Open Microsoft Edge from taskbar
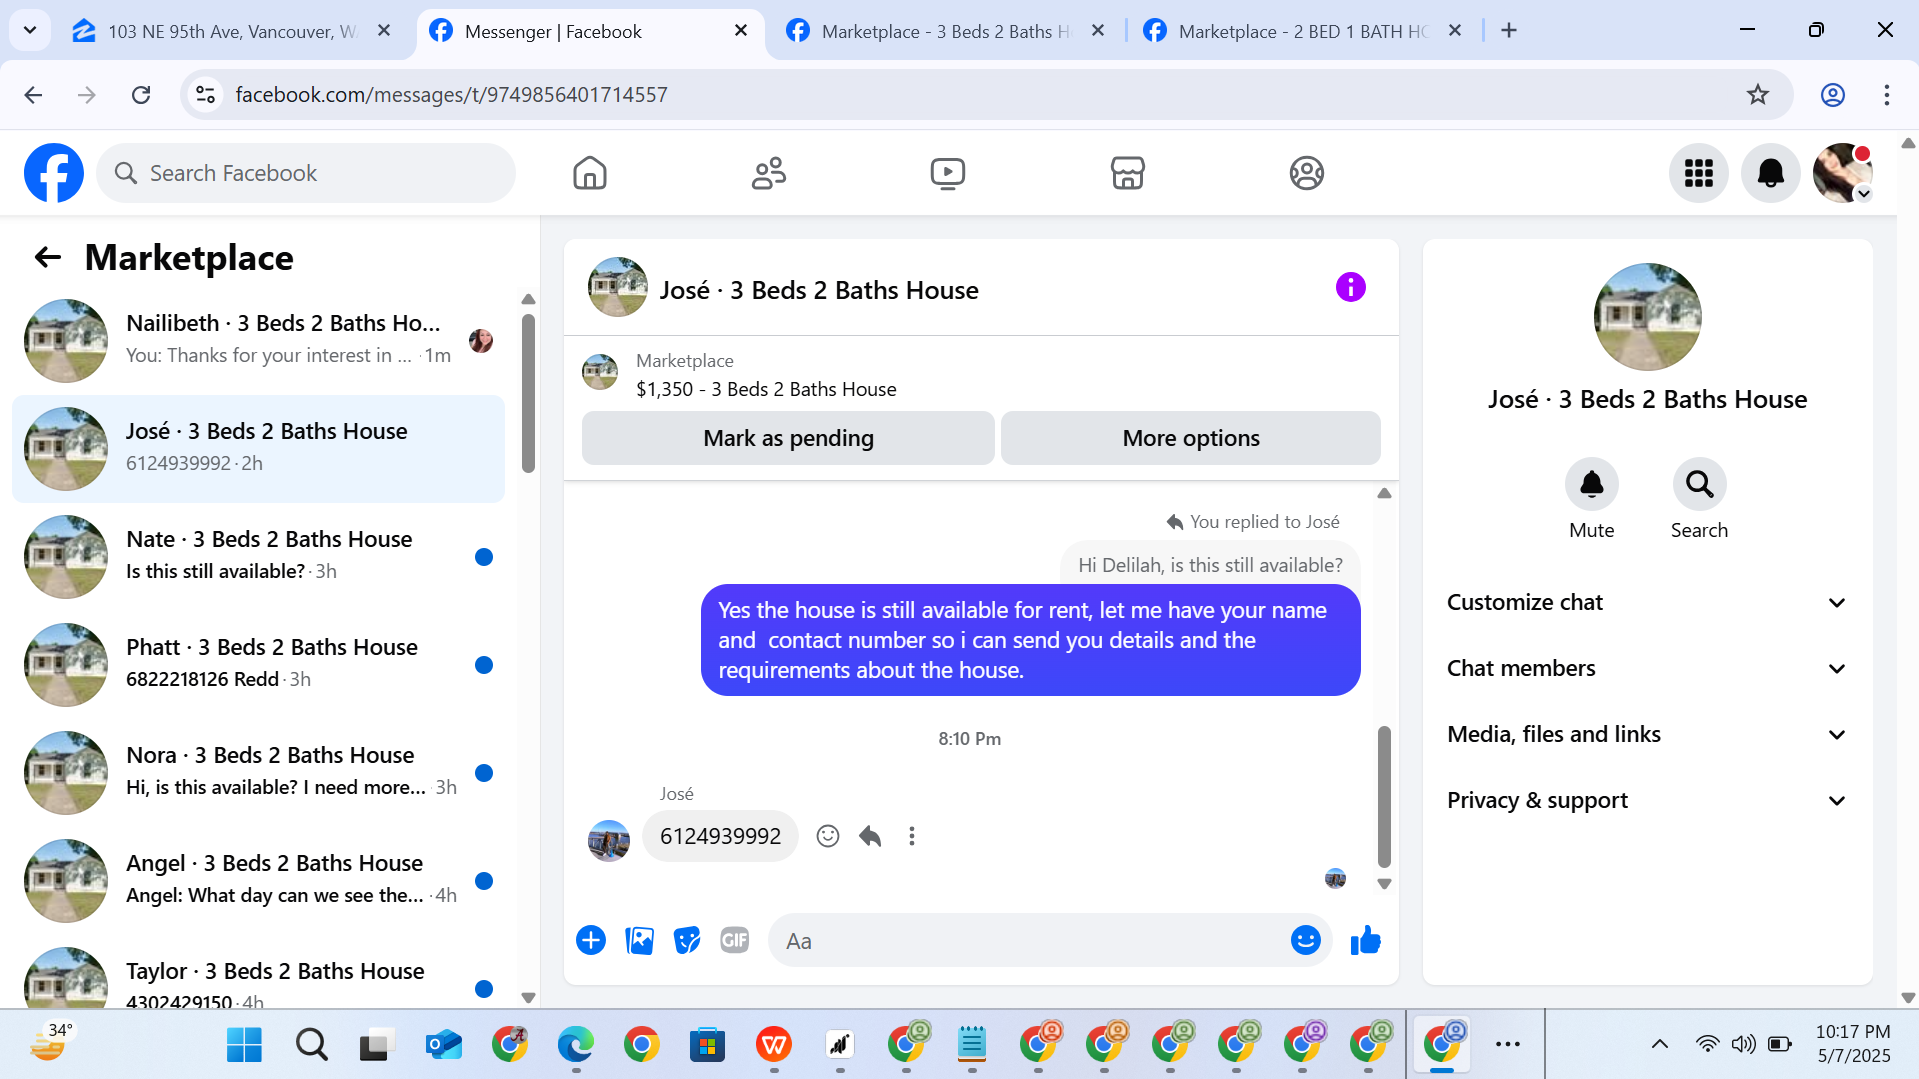Image resolution: width=1919 pixels, height=1079 pixels. click(575, 1045)
